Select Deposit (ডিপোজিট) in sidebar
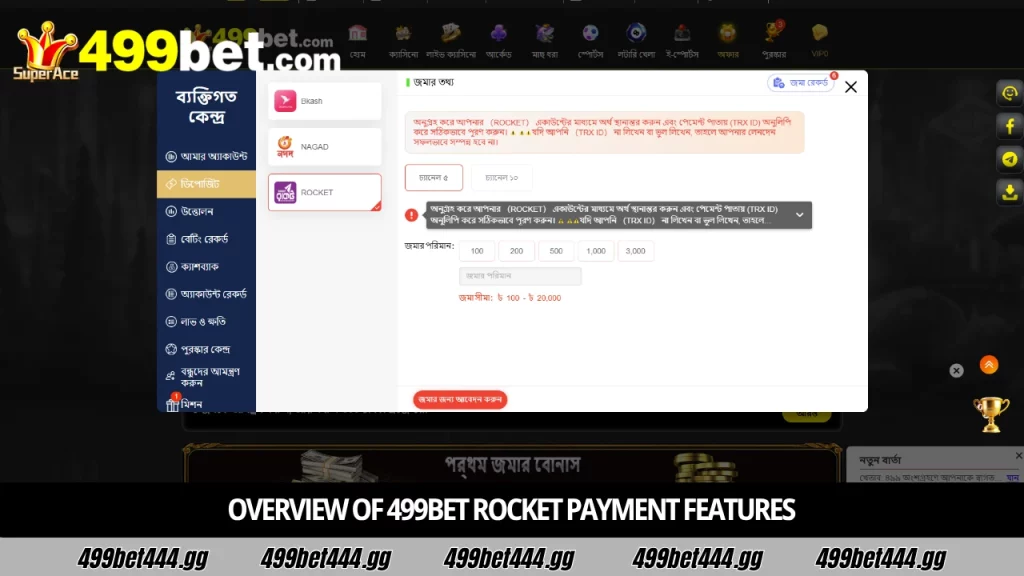The width and height of the screenshot is (1024, 576). click(x=206, y=184)
